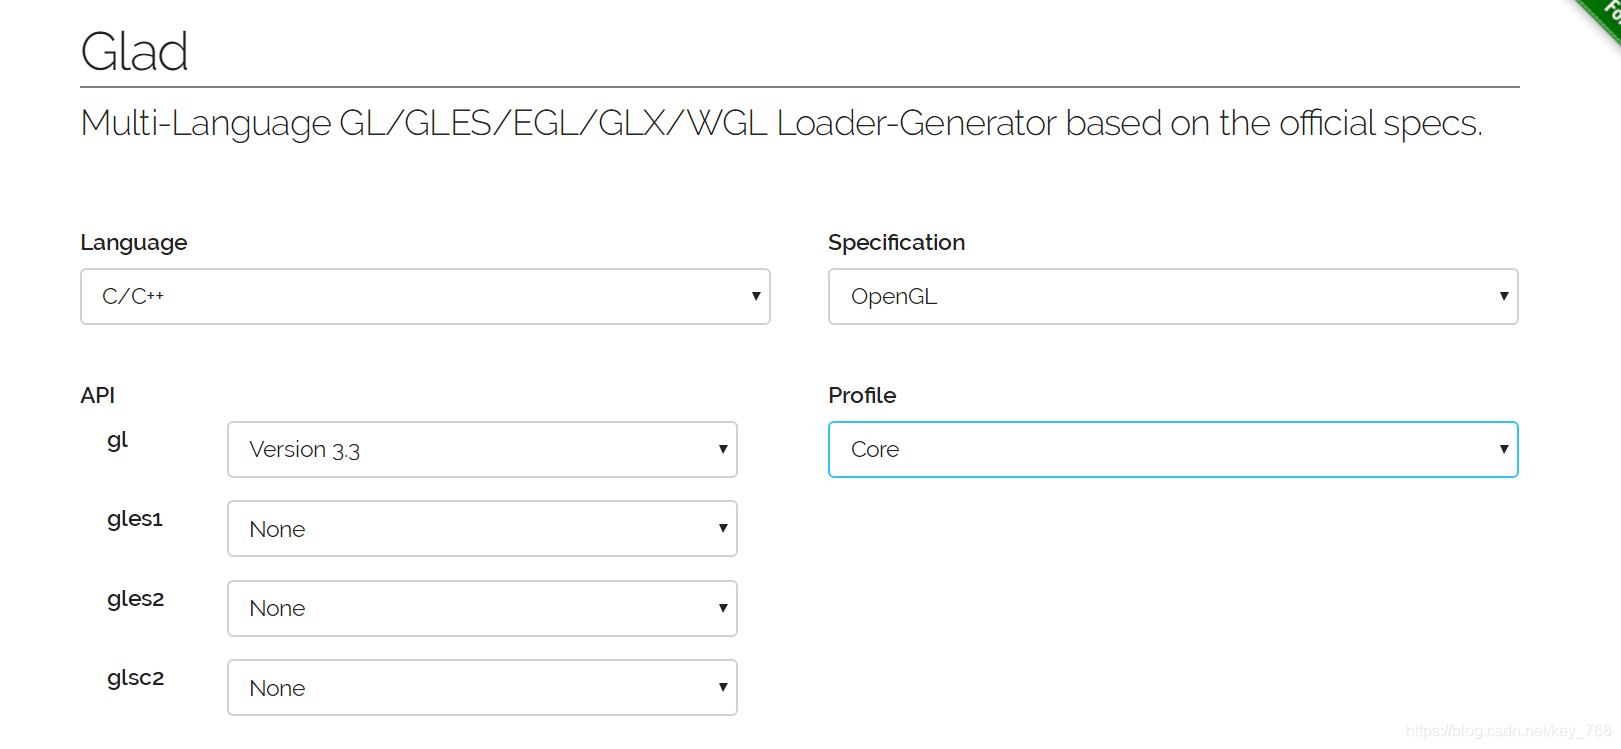This screenshot has width=1621, height=749.
Task: Click the arrow icon of the Specification select
Action: 1504,296
